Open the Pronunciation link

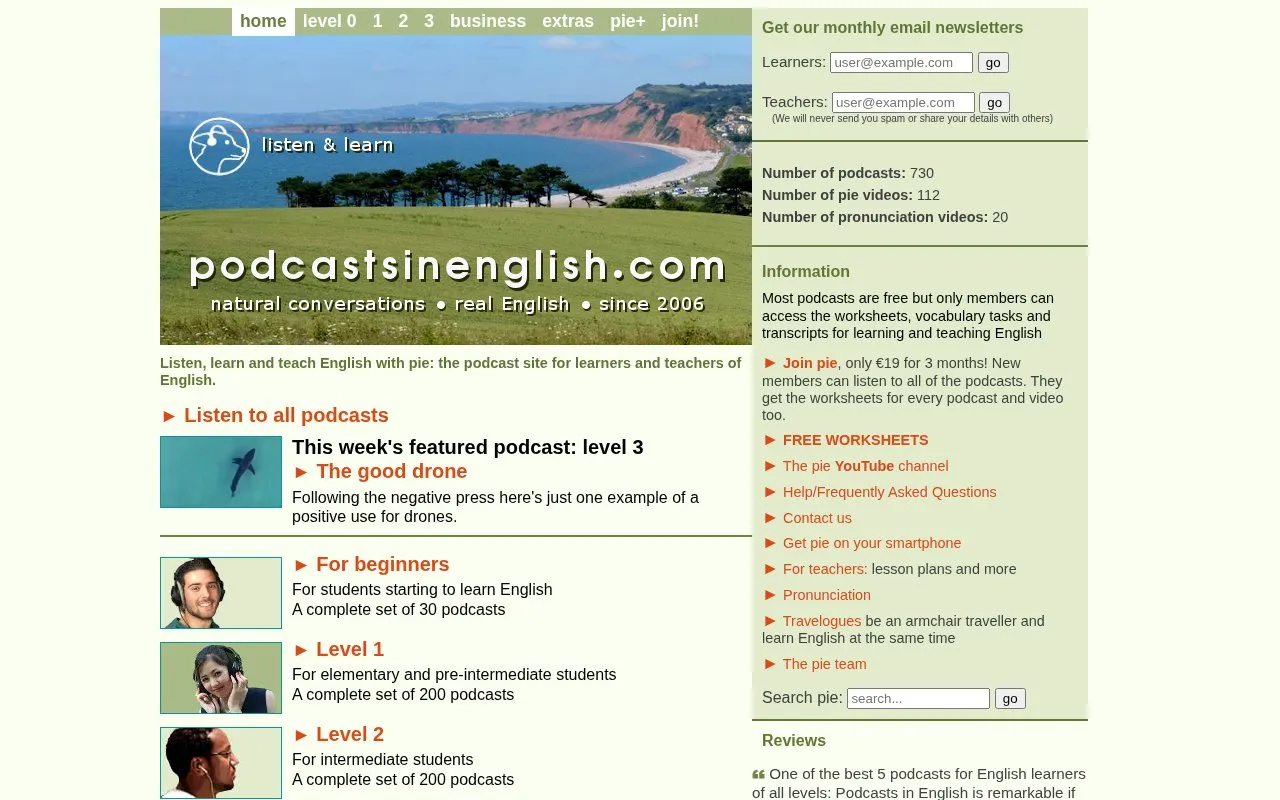[x=826, y=595]
